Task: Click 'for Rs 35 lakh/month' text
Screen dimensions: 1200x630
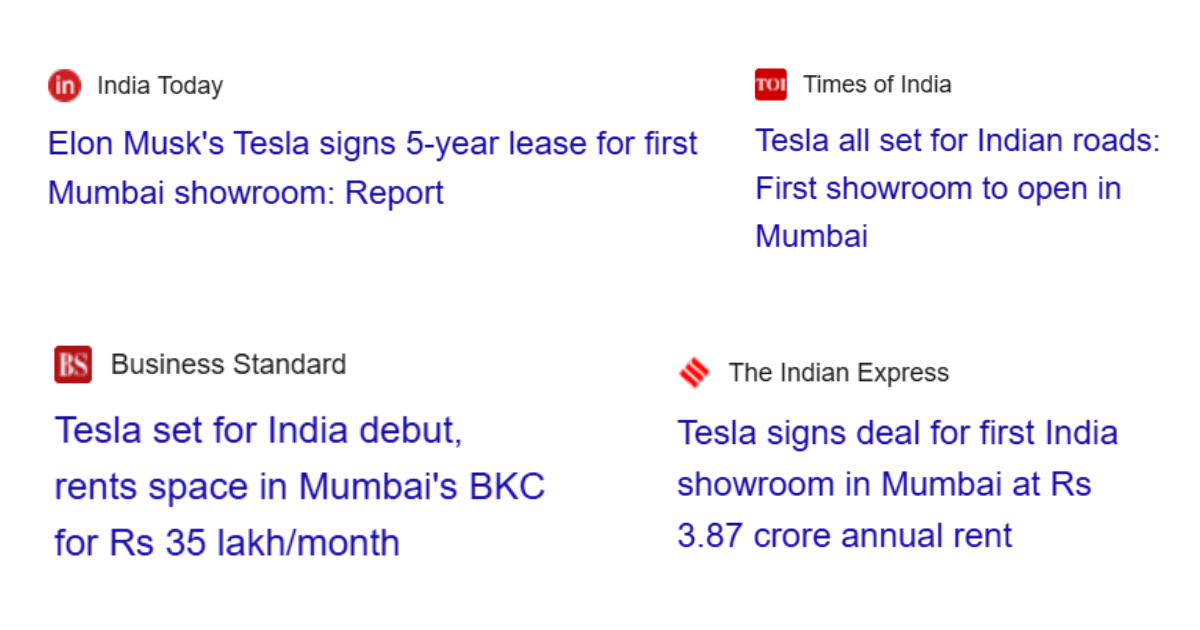Action: (x=227, y=543)
